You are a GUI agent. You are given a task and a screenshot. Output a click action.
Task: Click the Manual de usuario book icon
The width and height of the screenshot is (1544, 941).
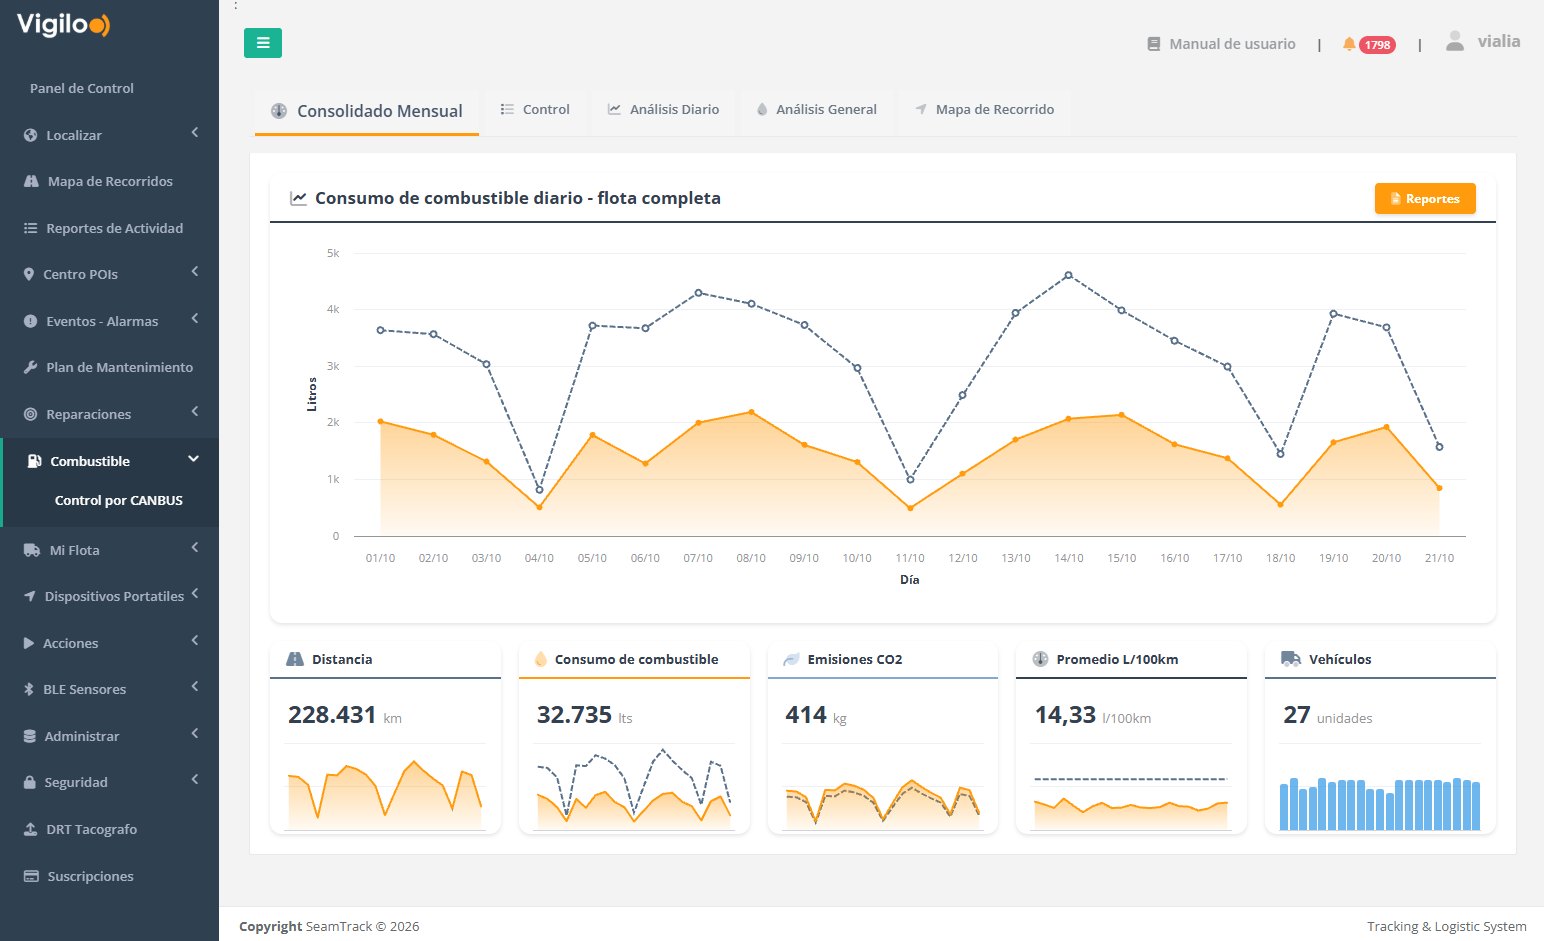[x=1153, y=44]
